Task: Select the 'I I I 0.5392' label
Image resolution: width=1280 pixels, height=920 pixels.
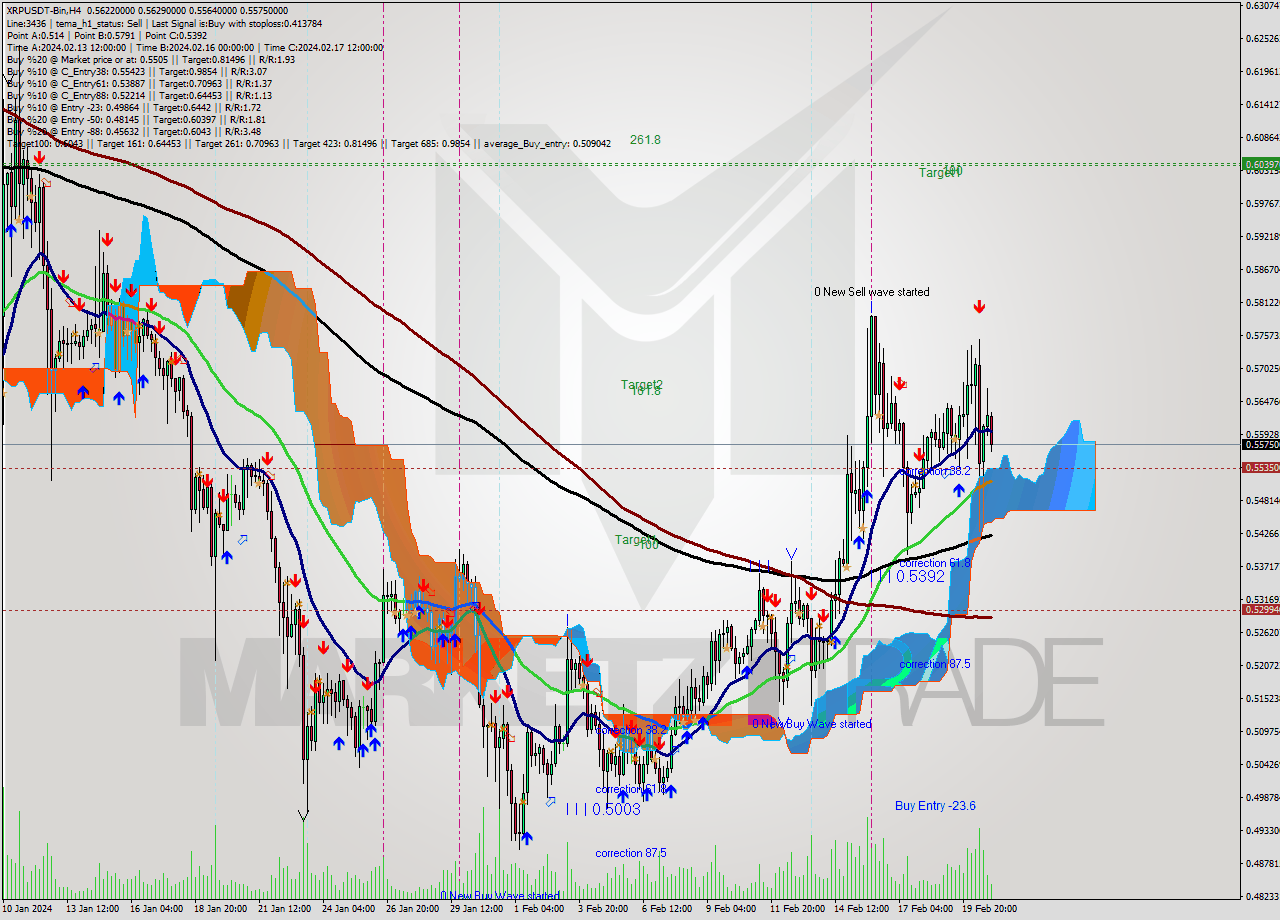Action: coord(911,577)
